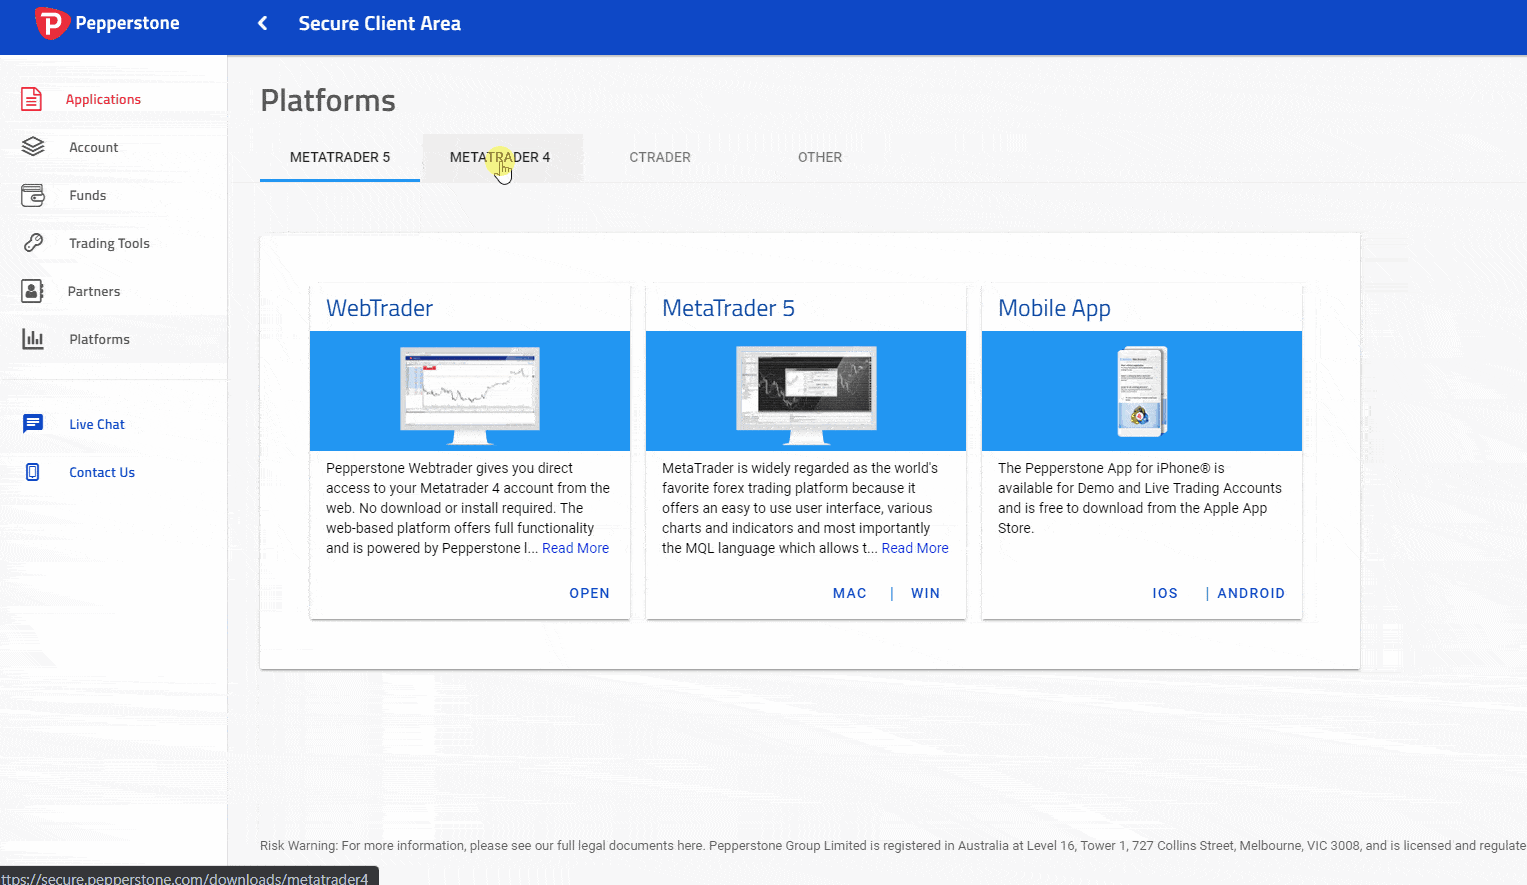Image resolution: width=1527 pixels, height=885 pixels.
Task: Switch to the MetaTrader 5 tab
Action: [340, 157]
